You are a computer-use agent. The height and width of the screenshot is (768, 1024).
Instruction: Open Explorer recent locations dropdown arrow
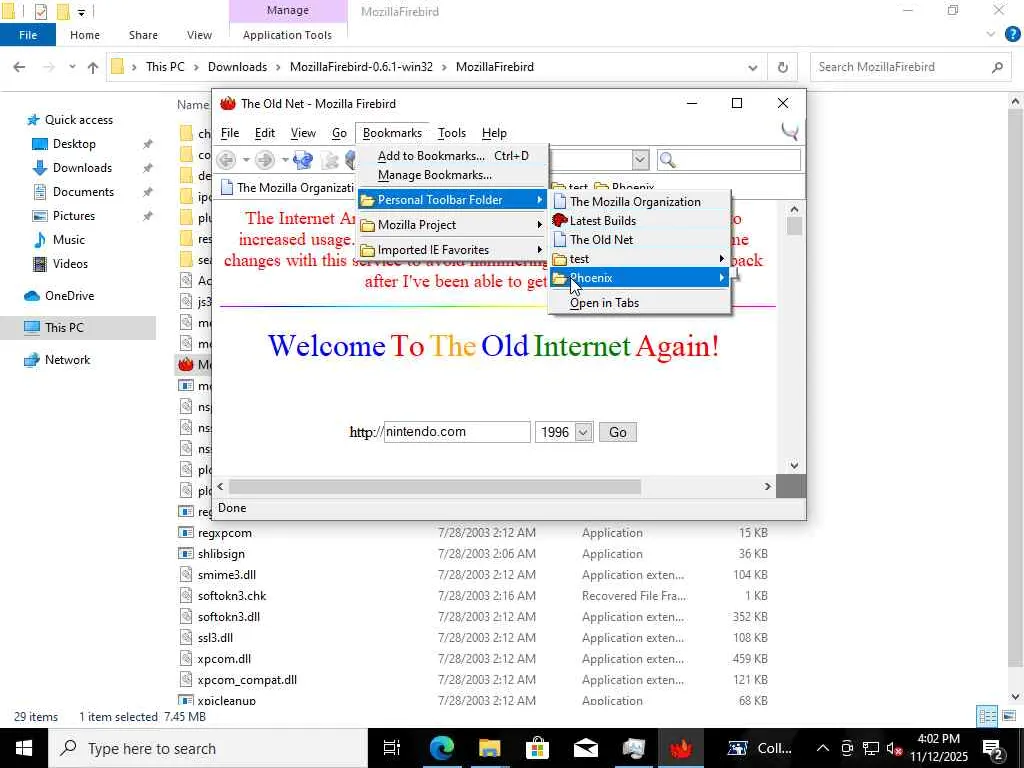[72, 67]
